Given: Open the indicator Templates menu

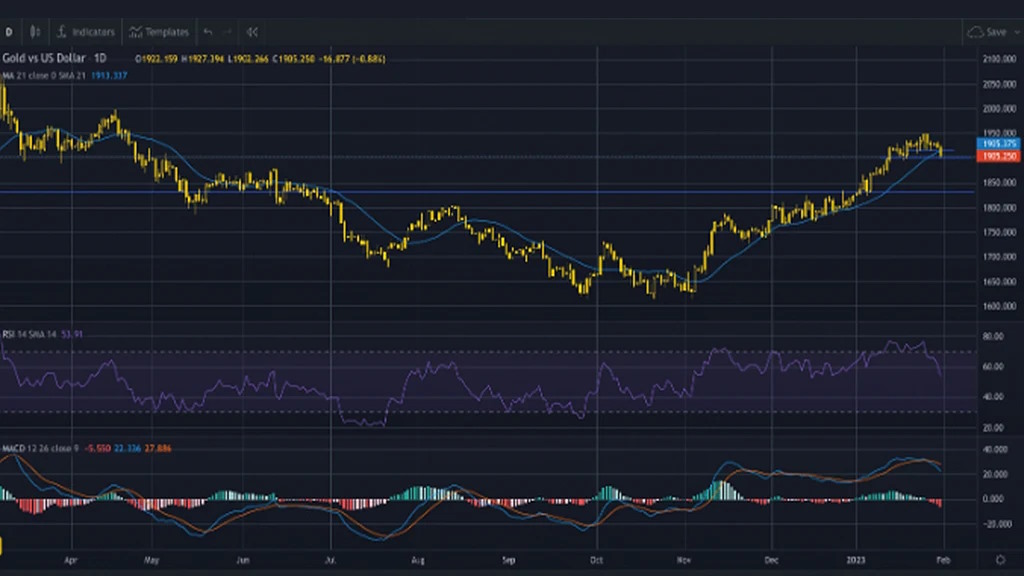Looking at the screenshot, I should [159, 32].
